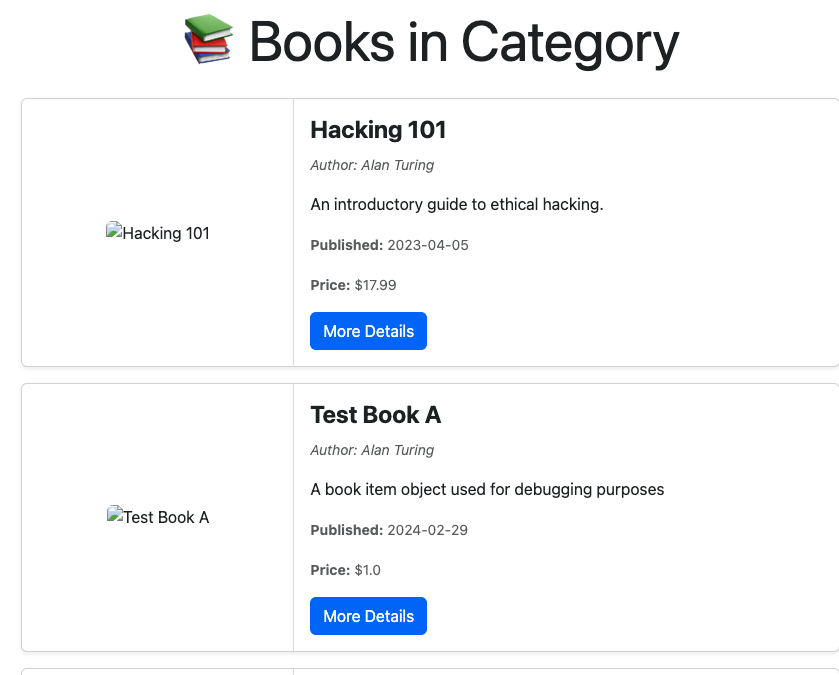Image resolution: width=839 pixels, height=675 pixels.
Task: Click the published date 2023-04-05
Action: [x=428, y=245]
